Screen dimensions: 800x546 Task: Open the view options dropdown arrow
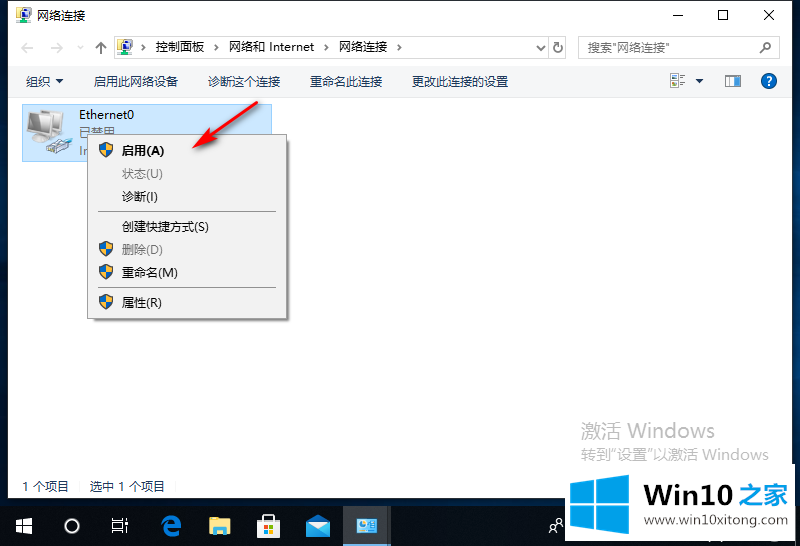pyautogui.click(x=699, y=81)
